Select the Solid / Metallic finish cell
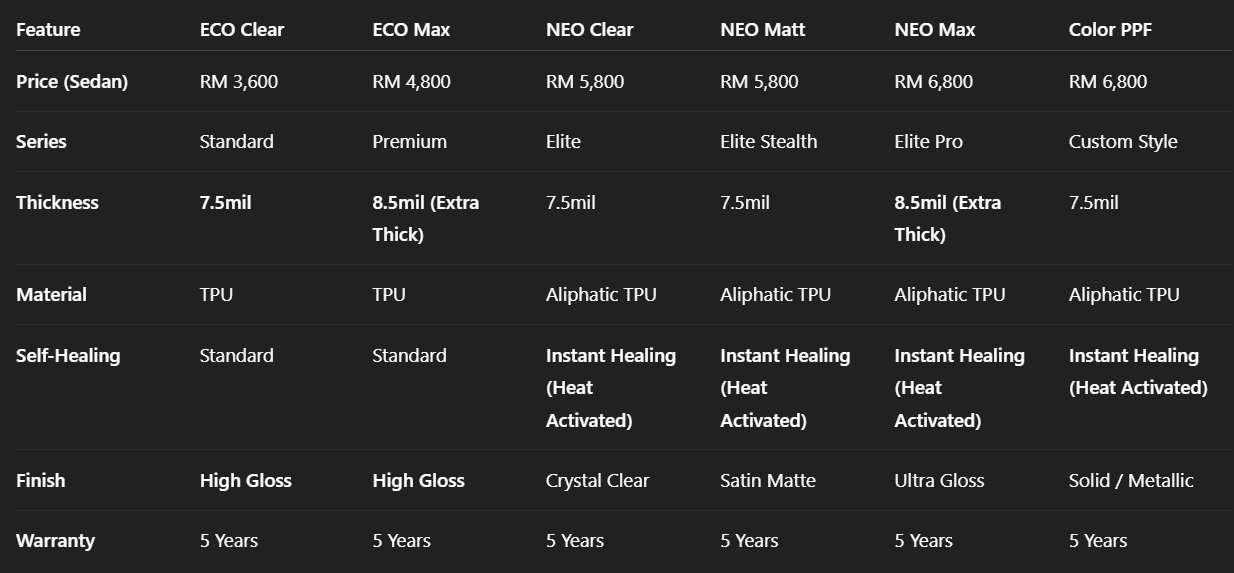Screen dimensions: 1234x573 pos(1131,481)
